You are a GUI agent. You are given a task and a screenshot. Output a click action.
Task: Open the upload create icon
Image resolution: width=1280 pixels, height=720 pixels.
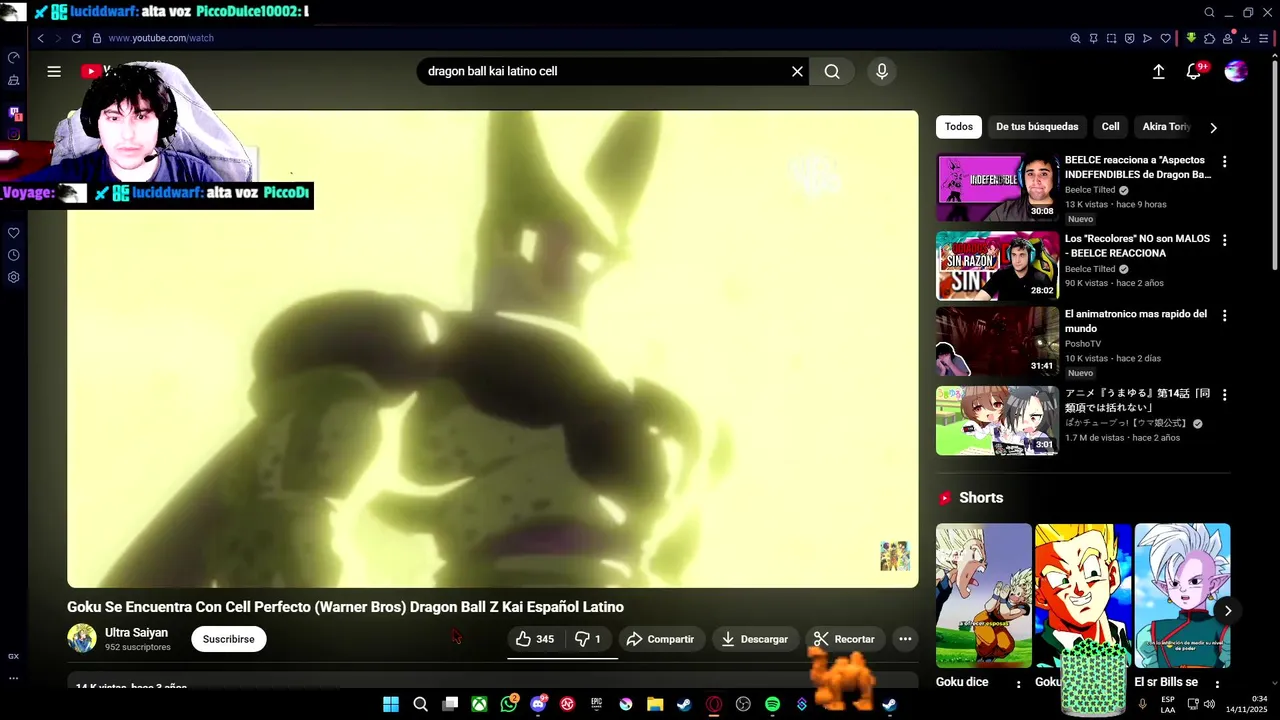(x=1158, y=71)
